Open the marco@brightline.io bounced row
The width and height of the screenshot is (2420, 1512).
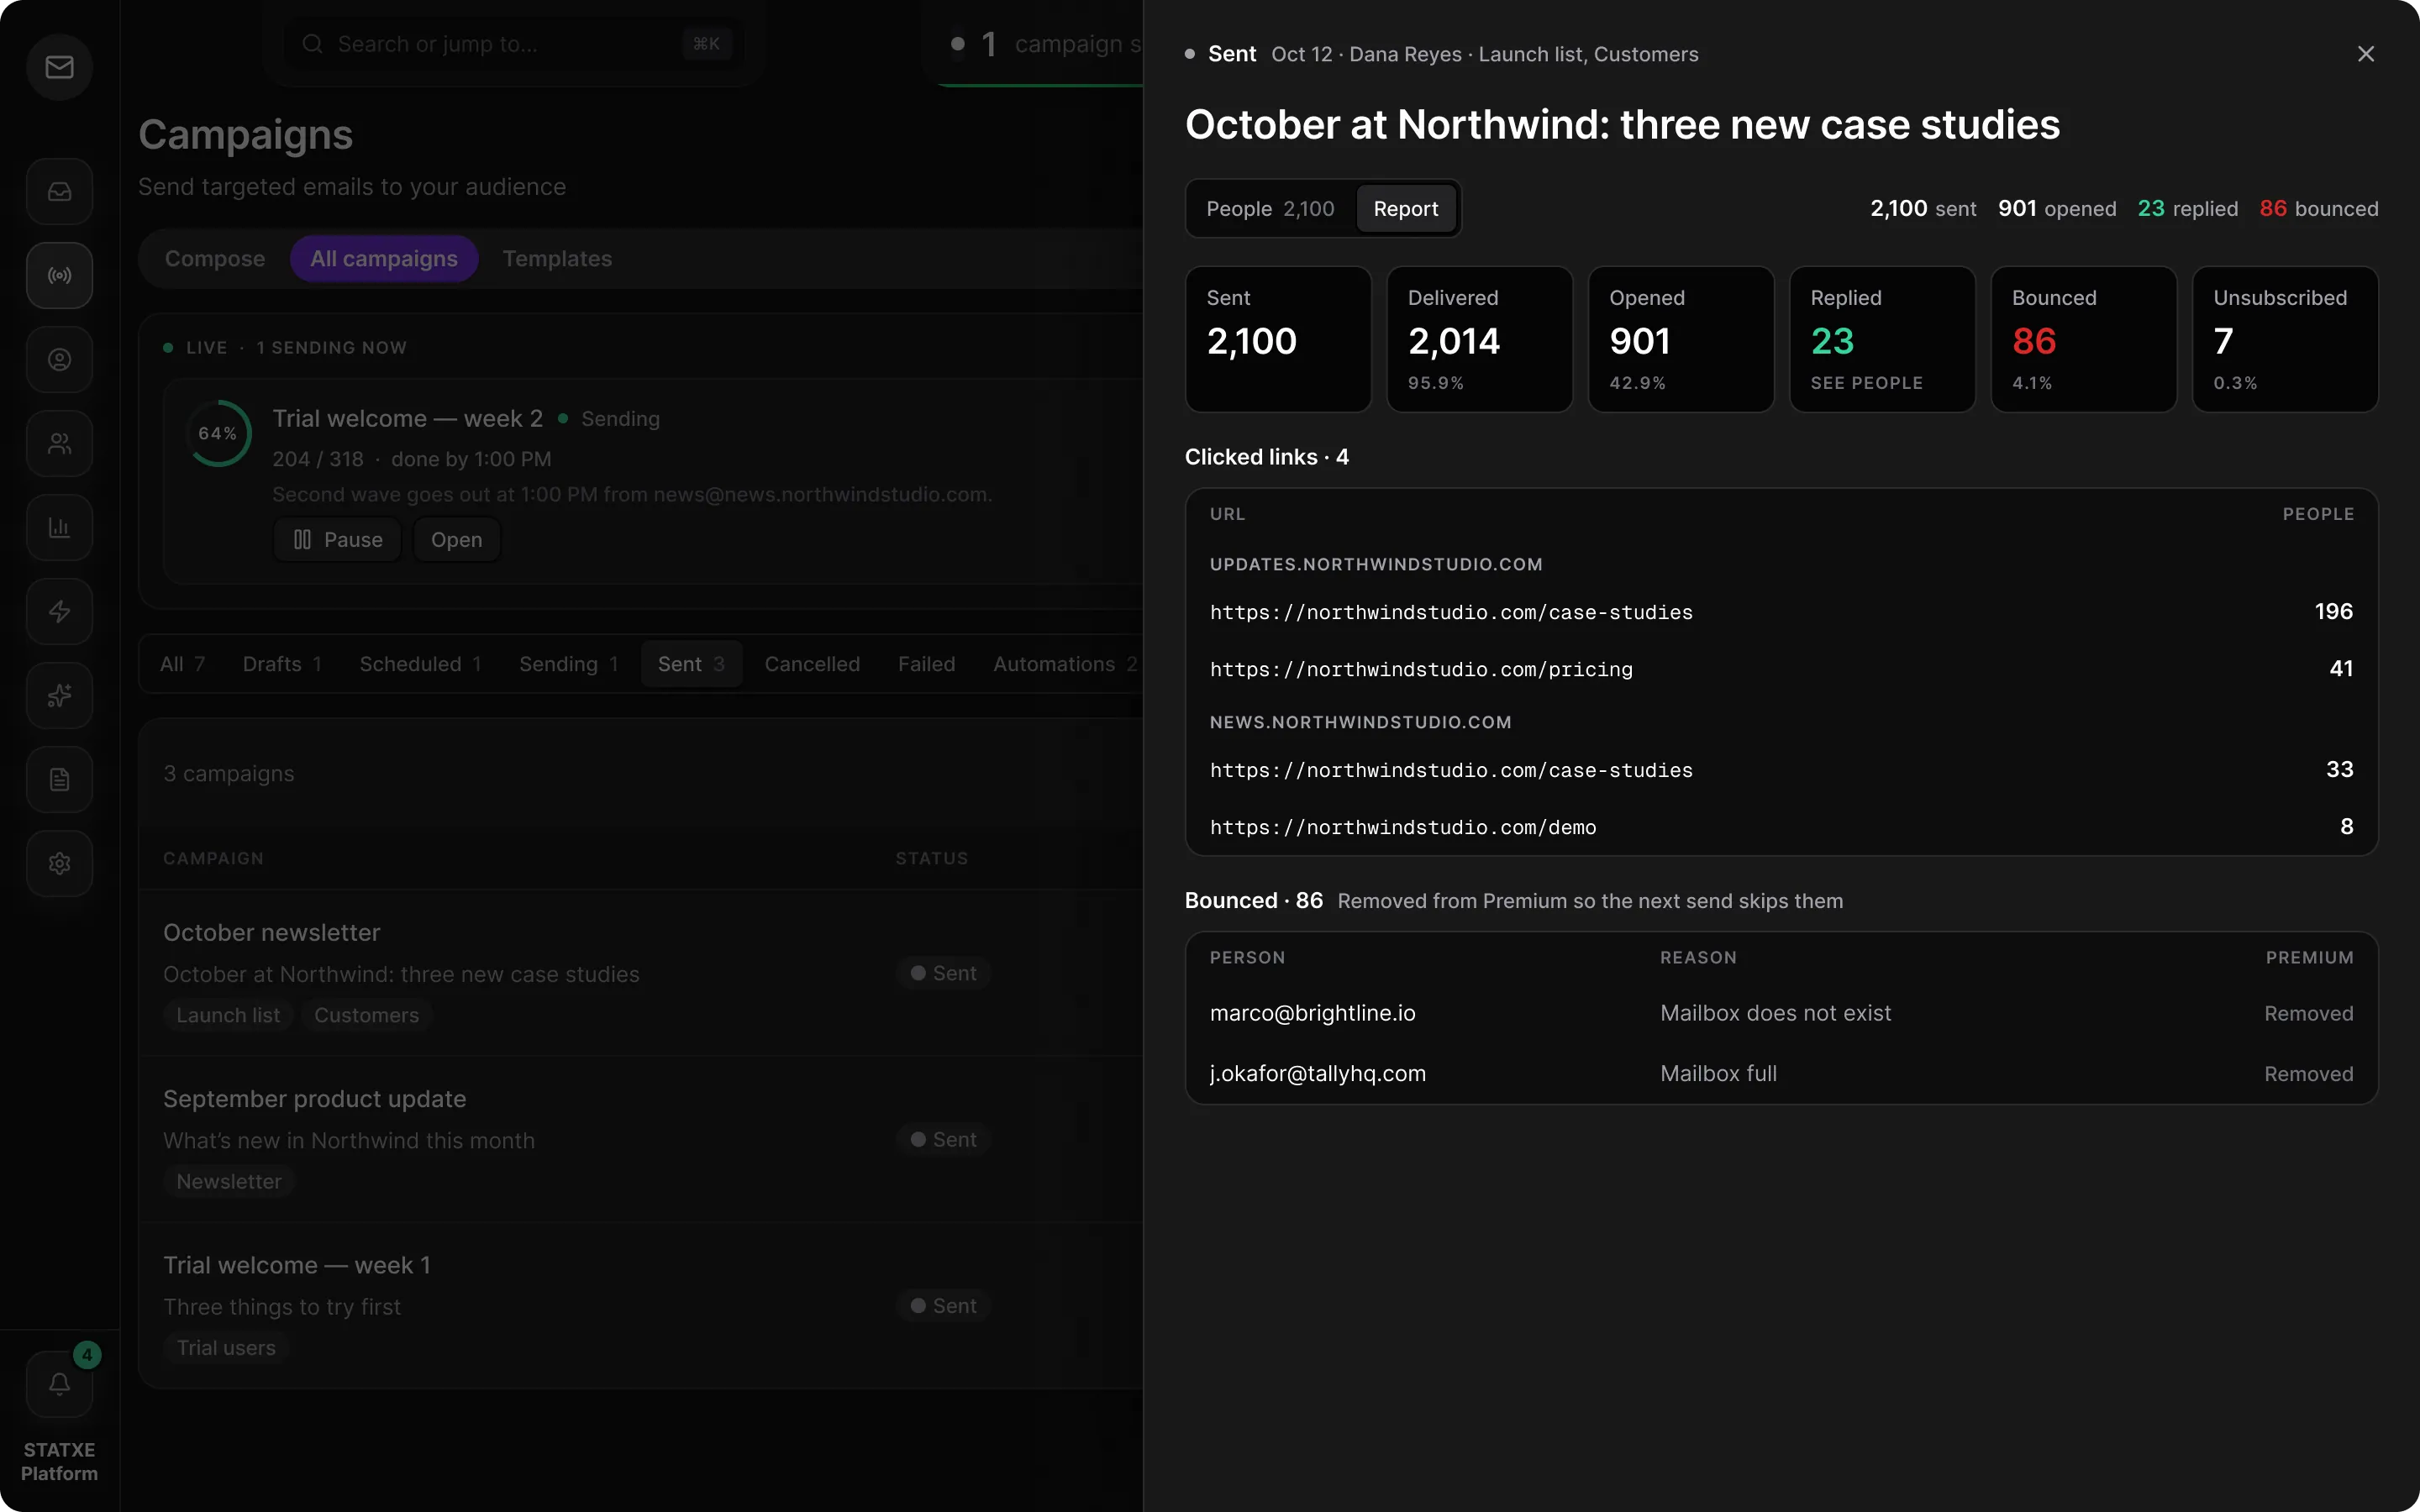point(1781,1013)
